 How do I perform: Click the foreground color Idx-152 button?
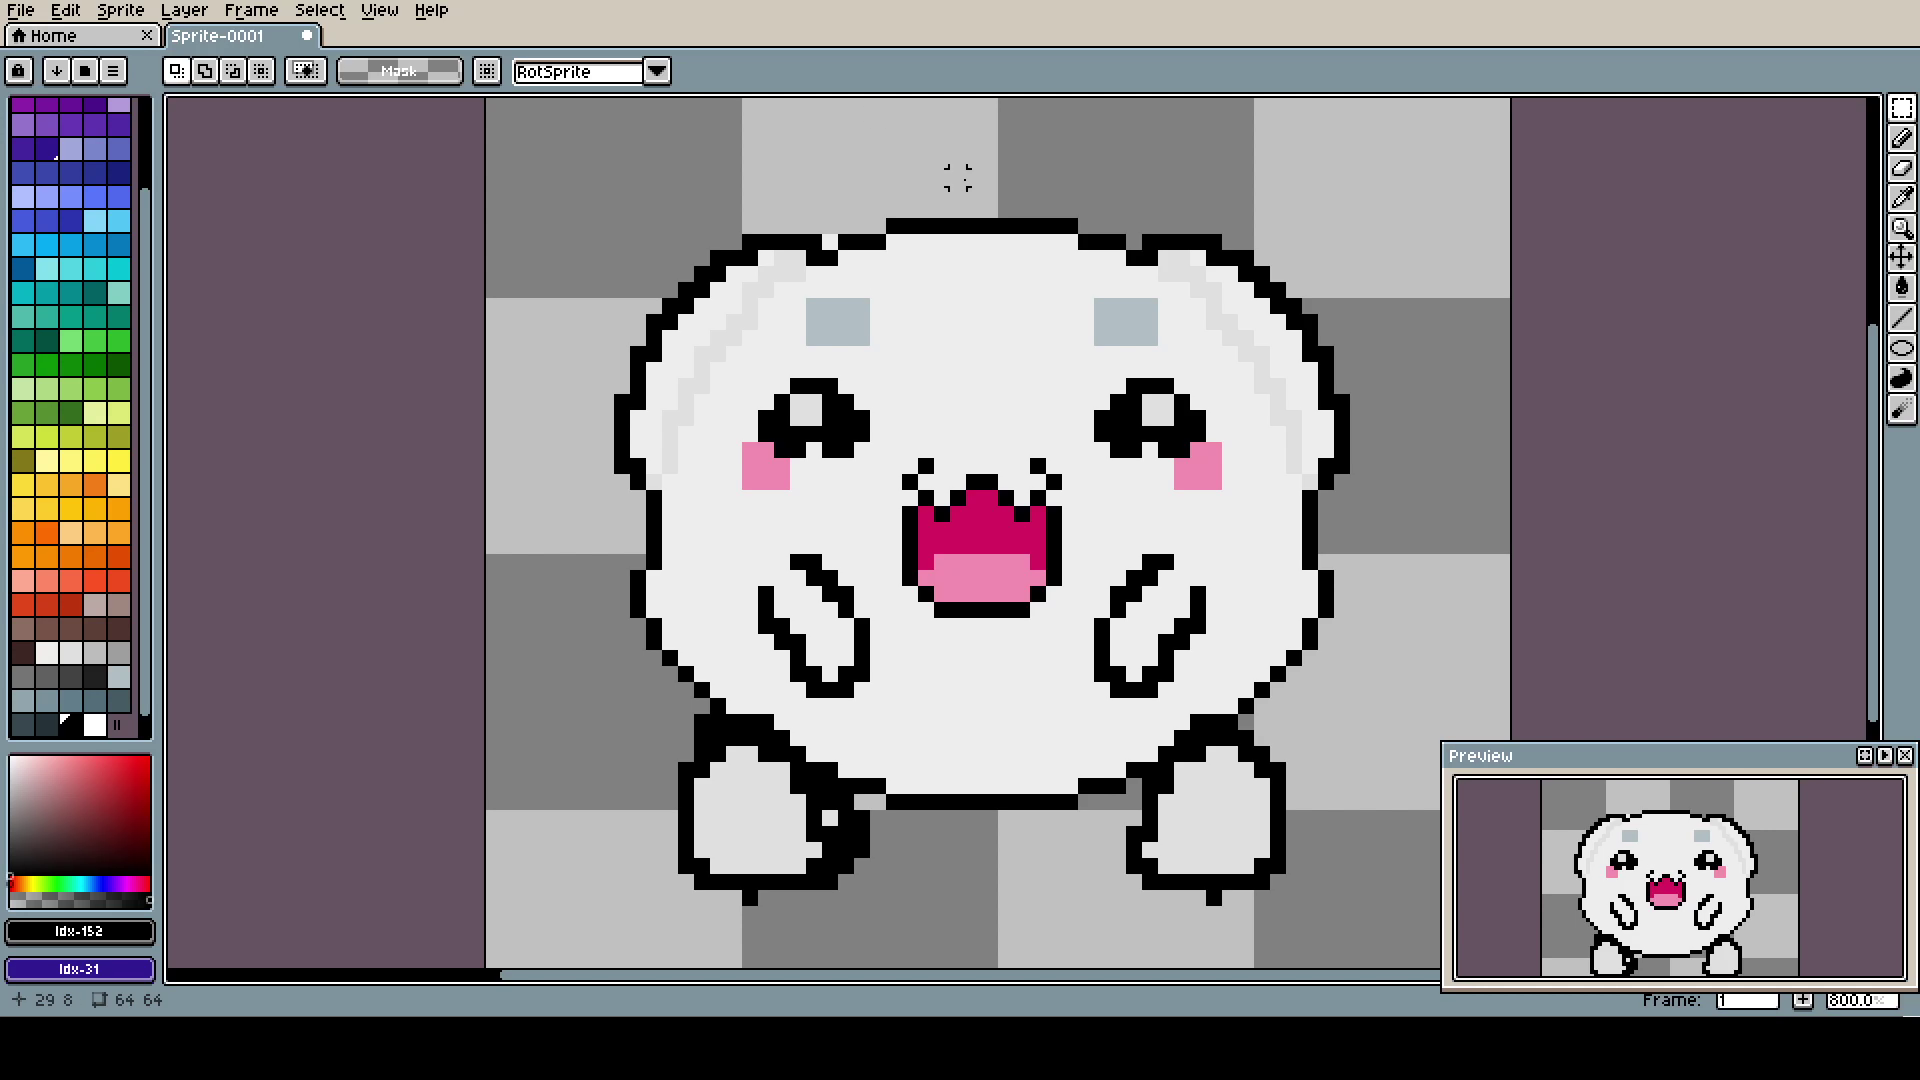[80, 931]
